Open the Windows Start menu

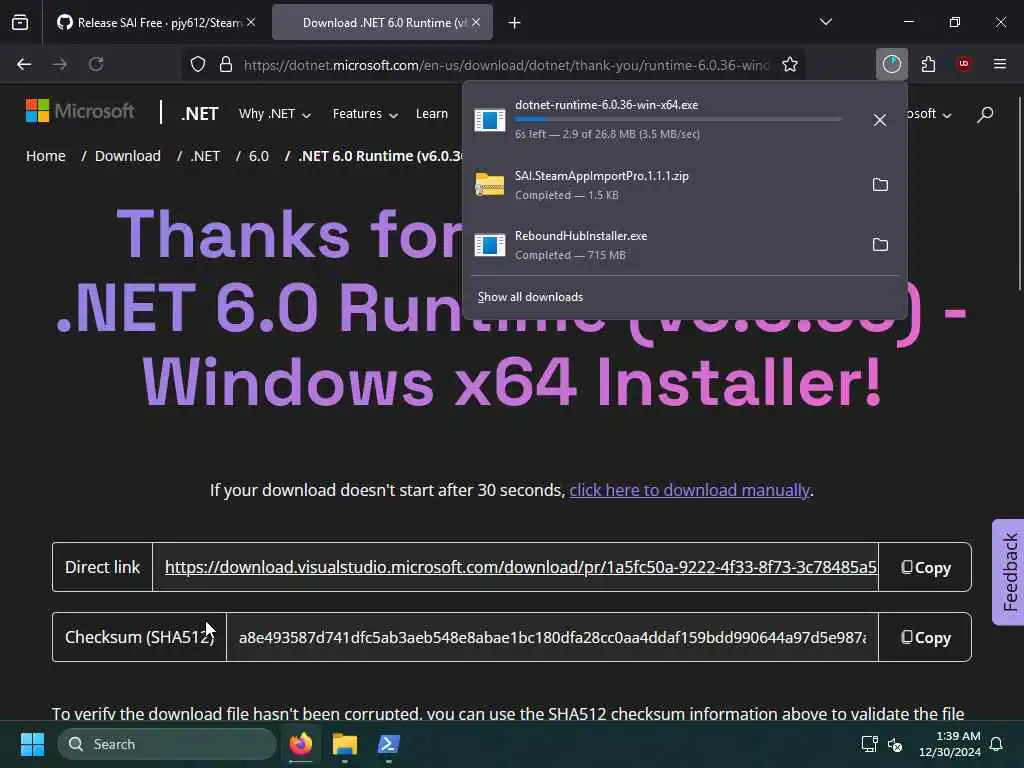pos(32,744)
